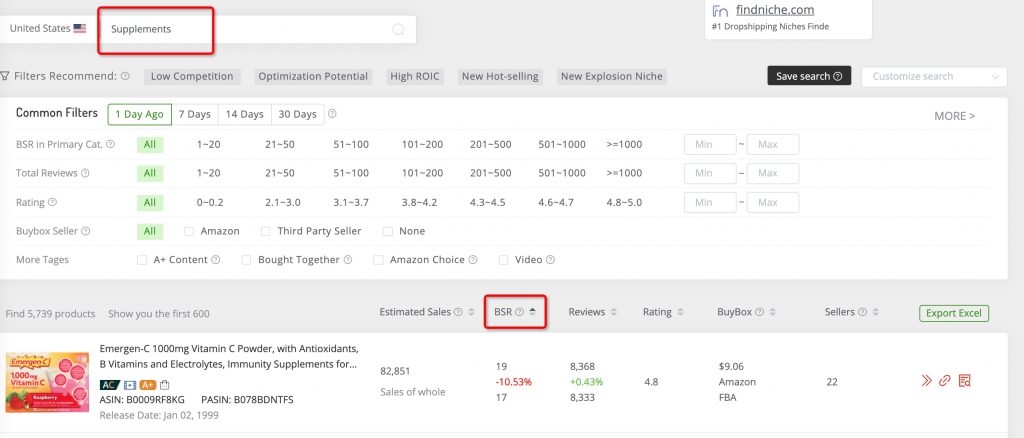Open the findniche.com link
This screenshot has height=438, width=1024.
(x=775, y=10)
